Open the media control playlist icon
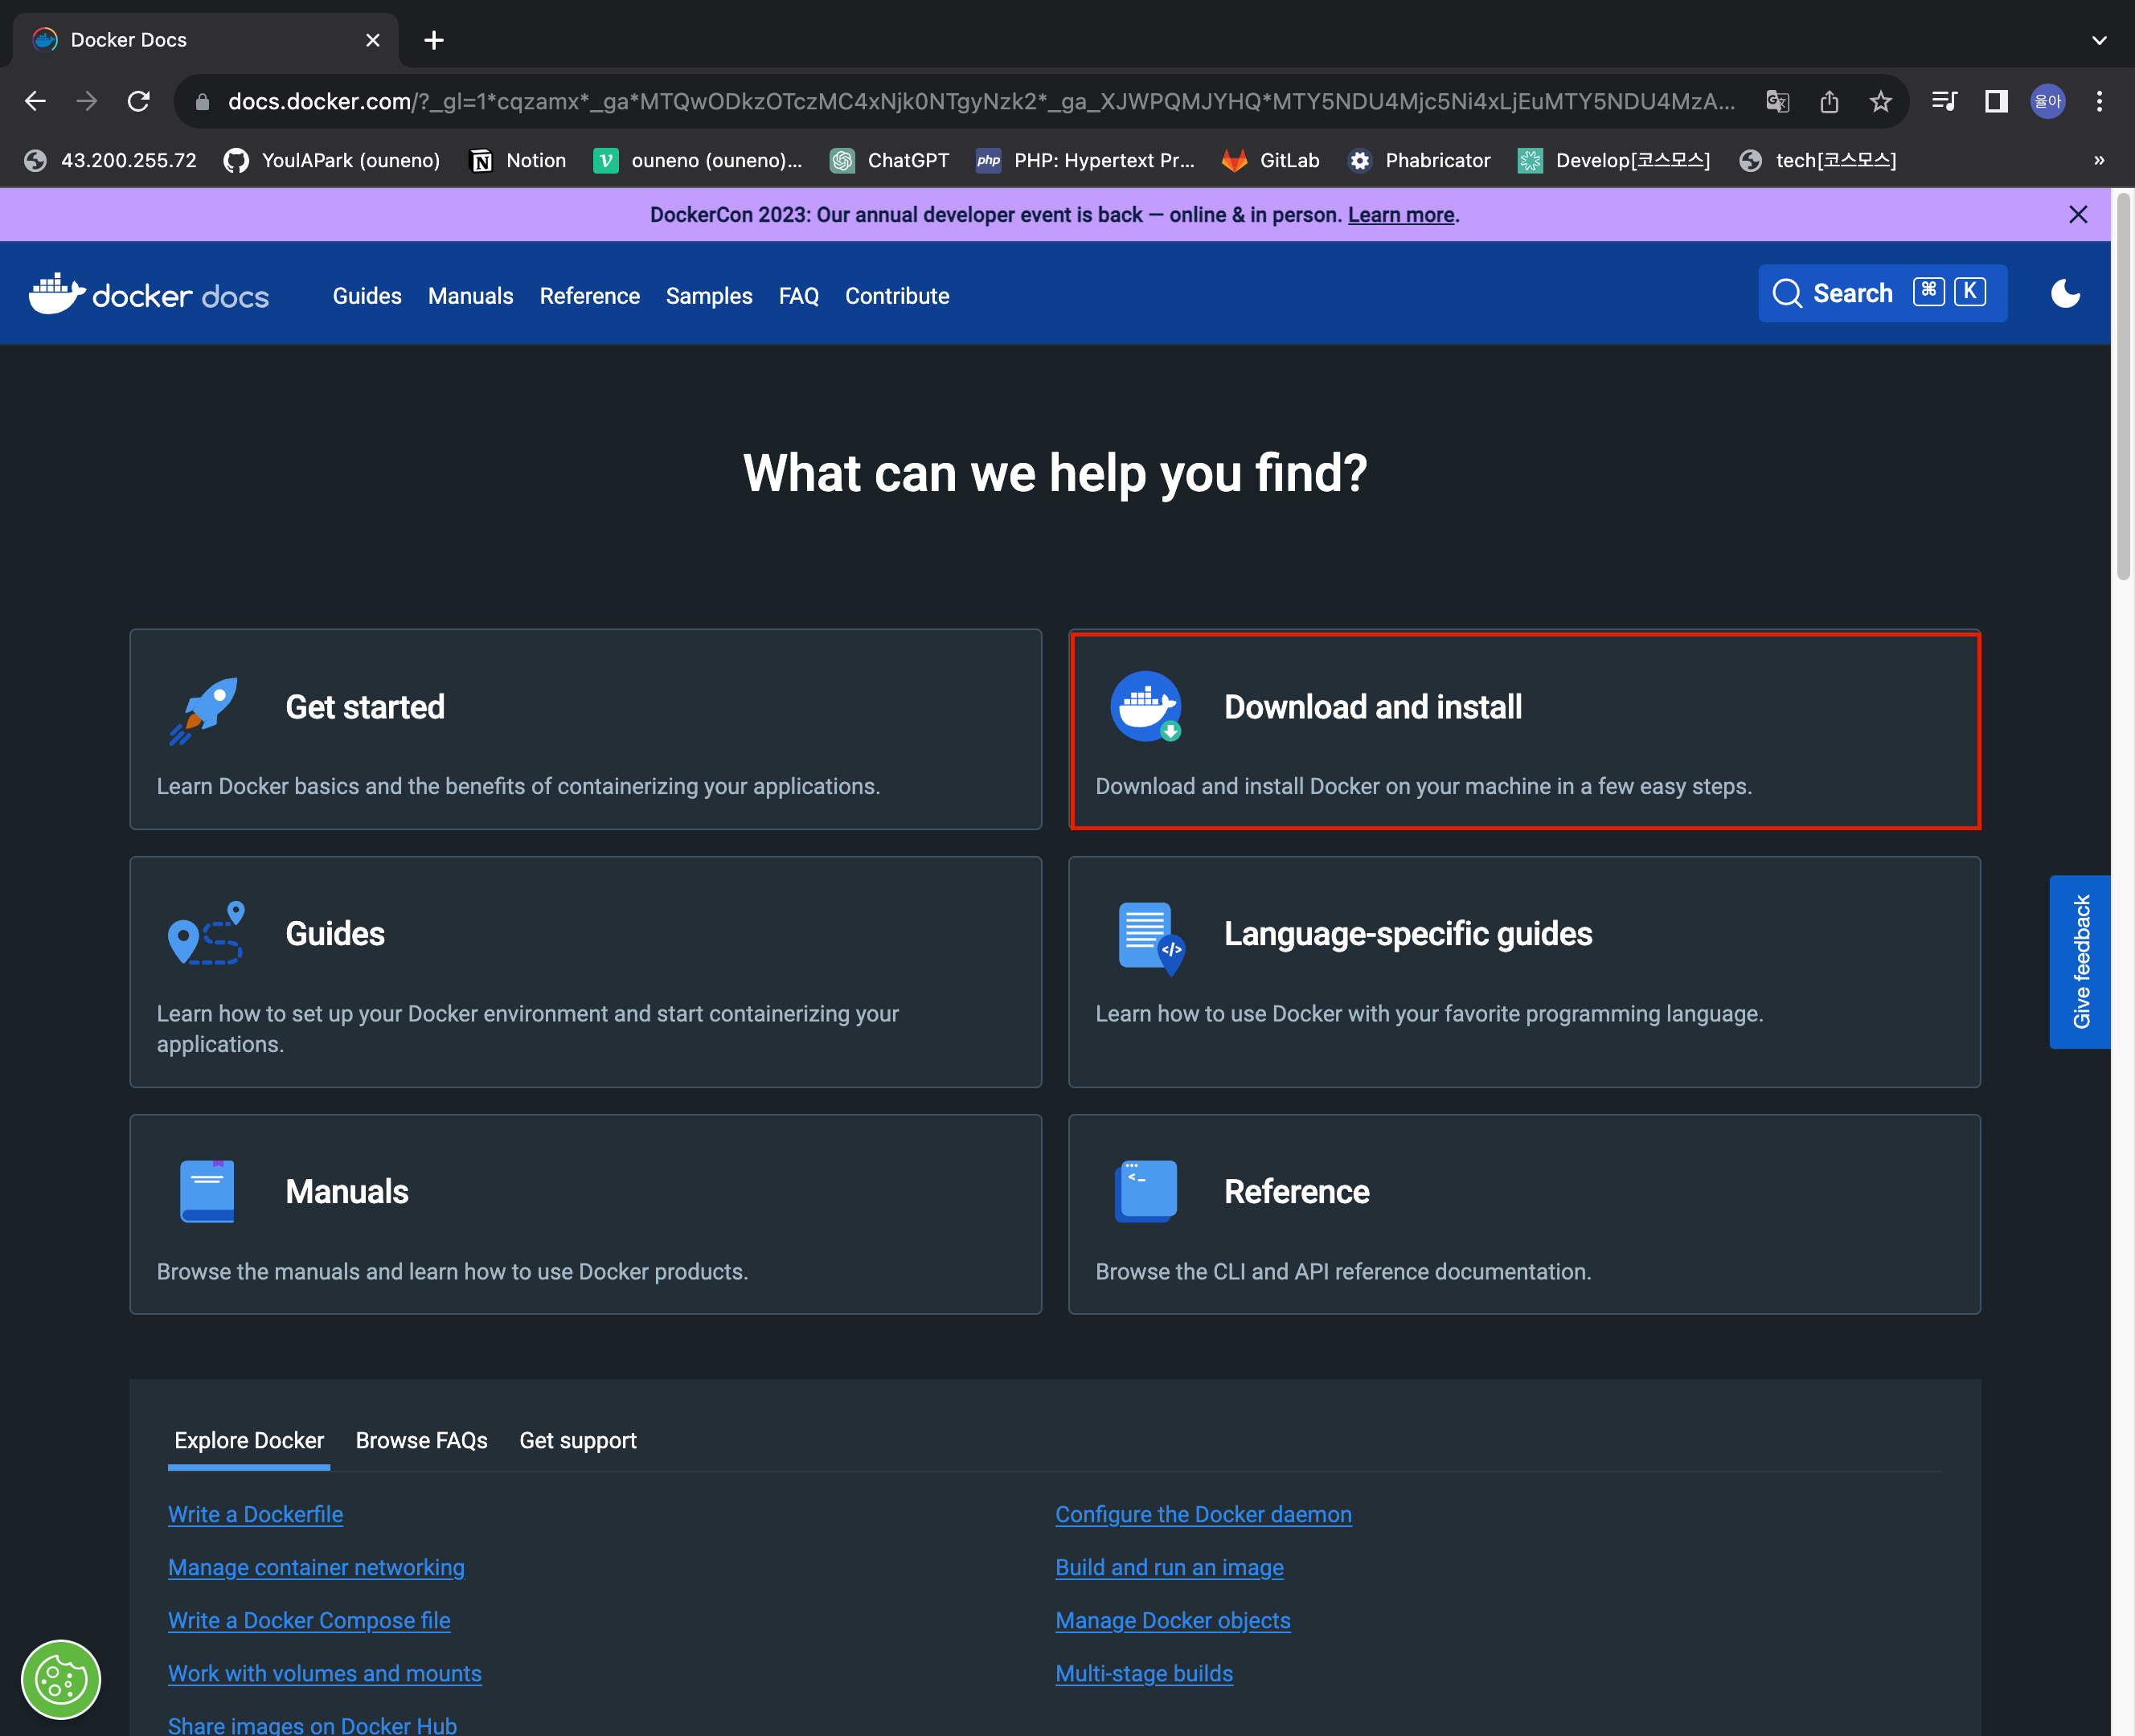2135x1736 pixels. pos(1944,101)
